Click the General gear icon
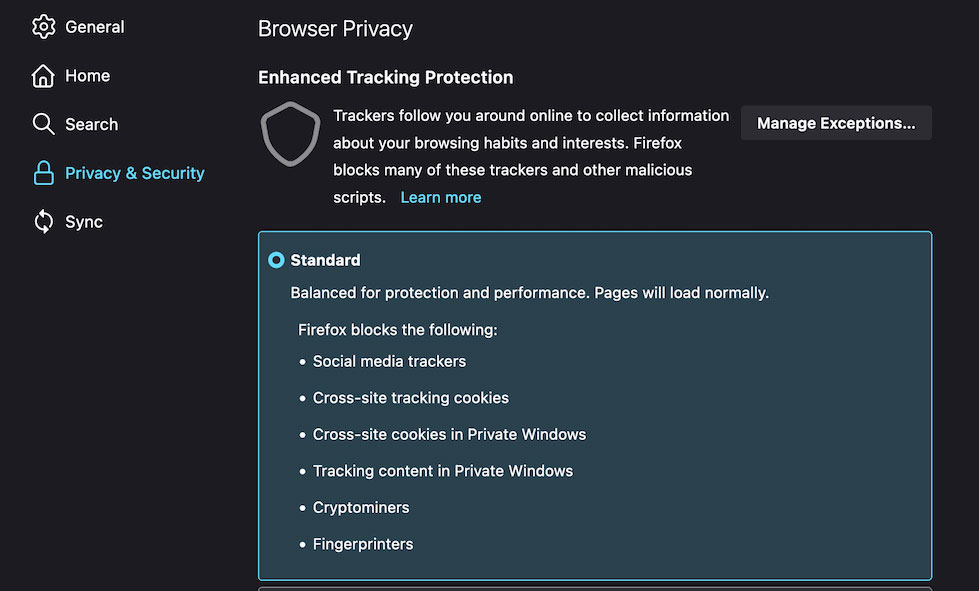 43,27
